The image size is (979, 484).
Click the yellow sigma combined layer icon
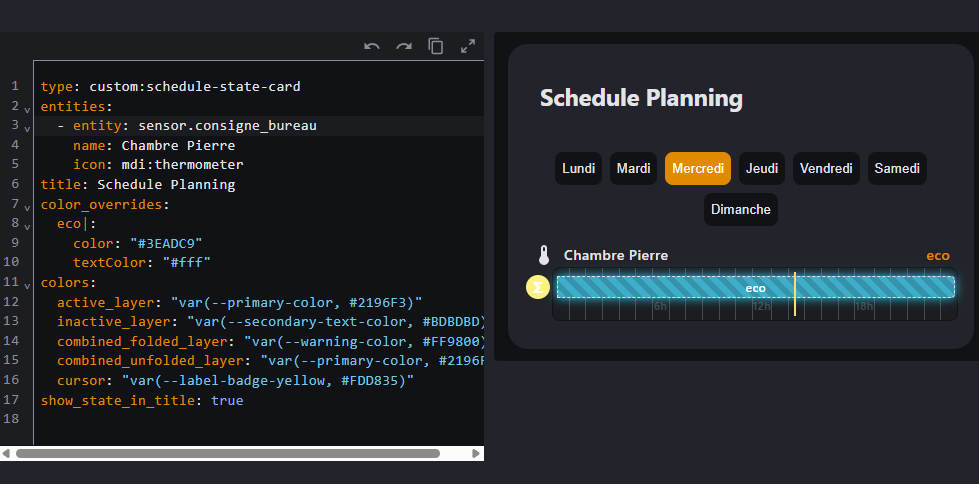click(538, 288)
